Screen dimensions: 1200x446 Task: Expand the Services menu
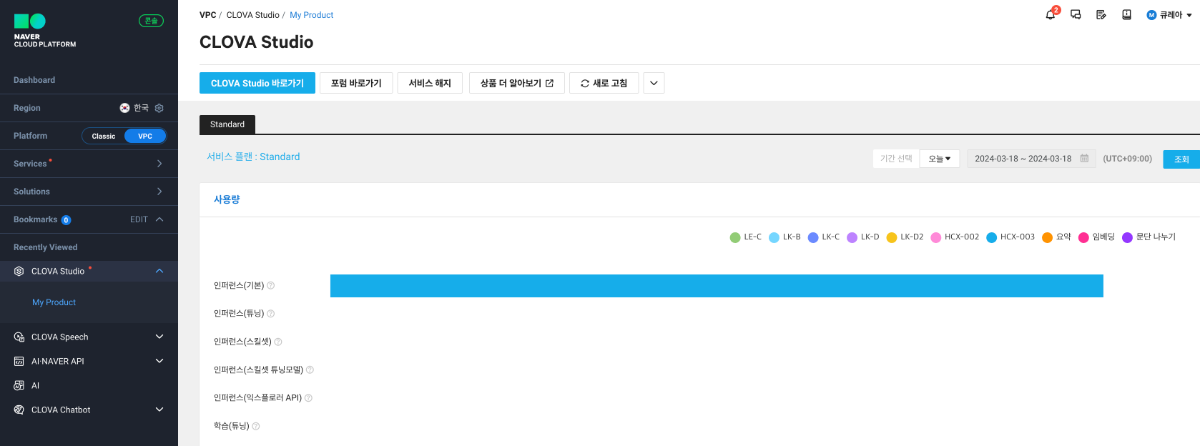[159, 163]
